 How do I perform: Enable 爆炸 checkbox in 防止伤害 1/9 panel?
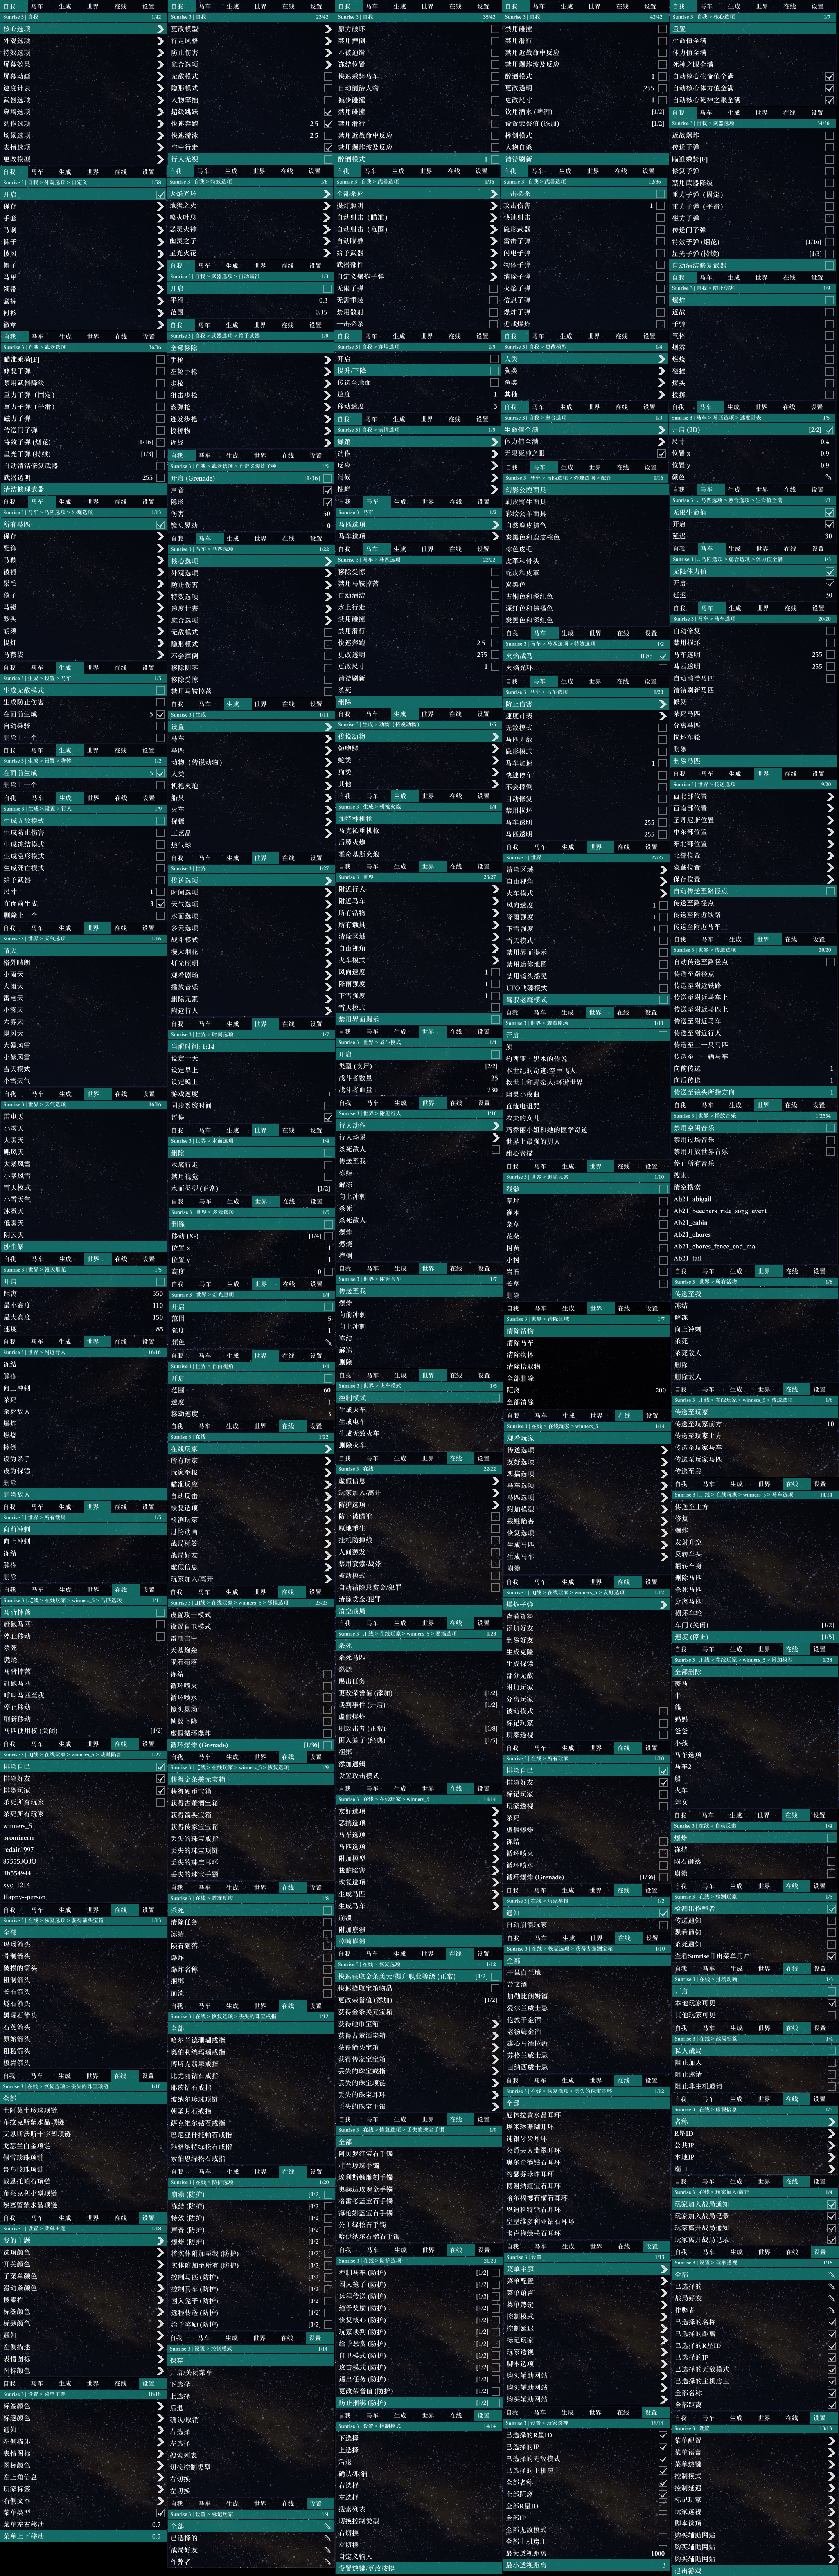tap(829, 300)
